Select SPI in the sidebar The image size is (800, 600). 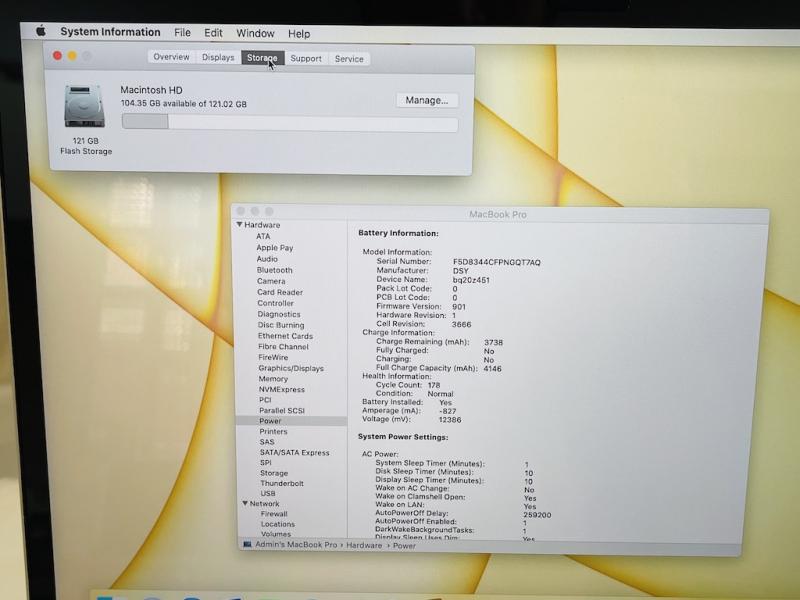click(265, 463)
